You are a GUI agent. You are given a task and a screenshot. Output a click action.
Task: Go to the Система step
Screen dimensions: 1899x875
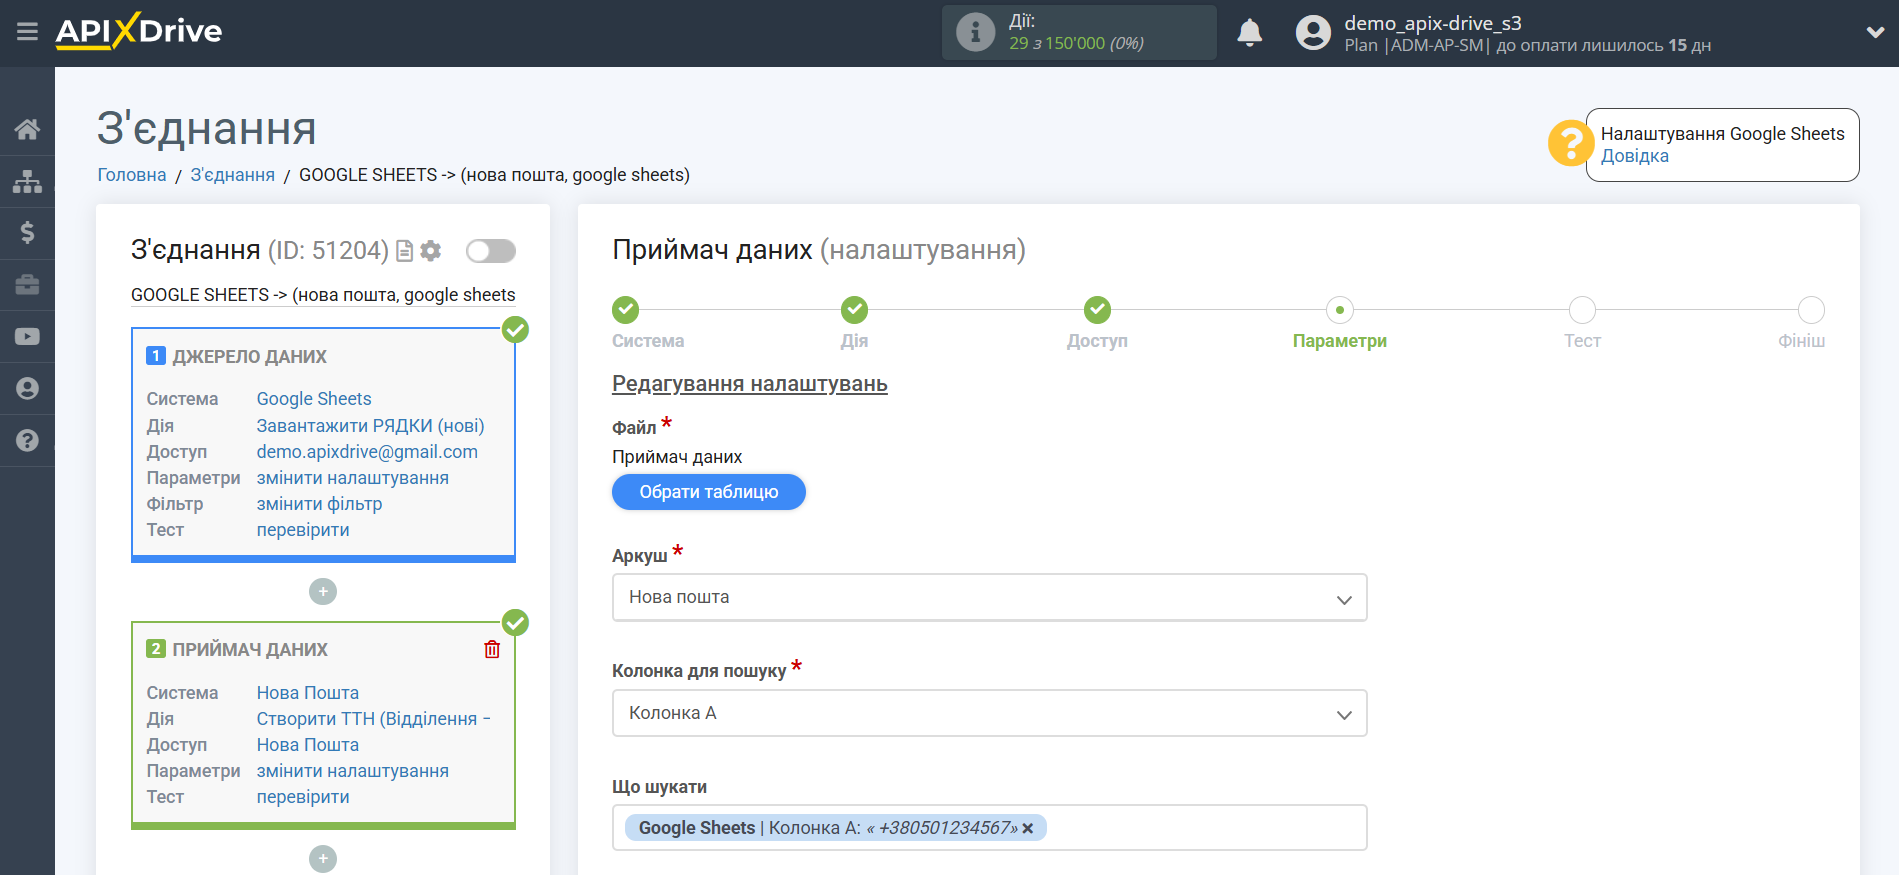click(626, 310)
